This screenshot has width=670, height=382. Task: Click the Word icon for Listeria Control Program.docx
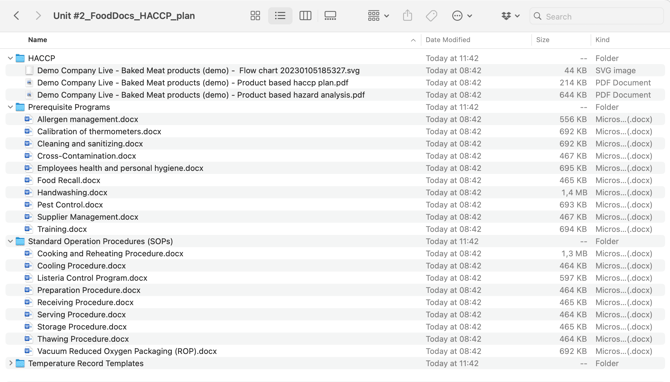(28, 278)
